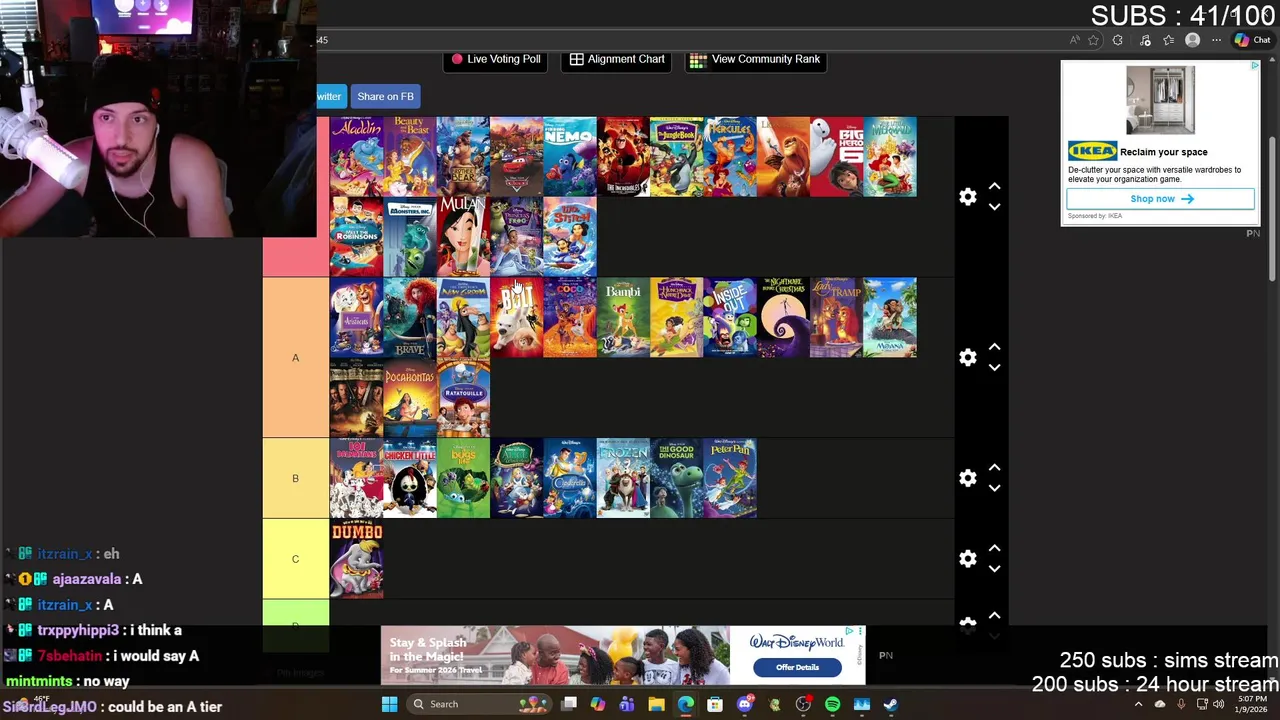The width and height of the screenshot is (1280, 720).
Task: Open Copilot Chat in browser toolbar
Action: (1254, 40)
